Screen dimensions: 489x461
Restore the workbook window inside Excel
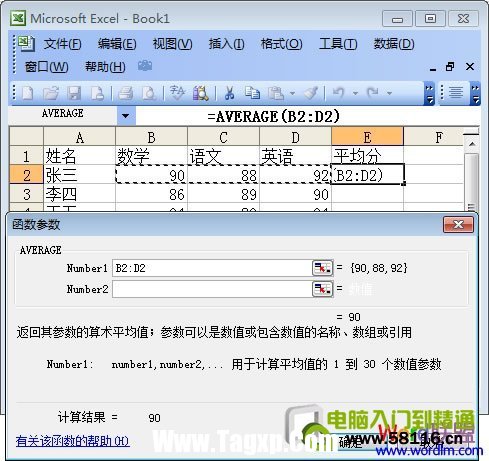(x=450, y=67)
